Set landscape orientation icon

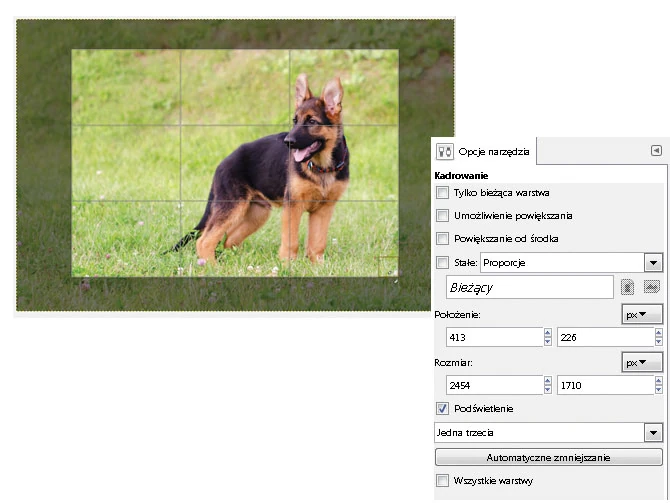point(652,287)
